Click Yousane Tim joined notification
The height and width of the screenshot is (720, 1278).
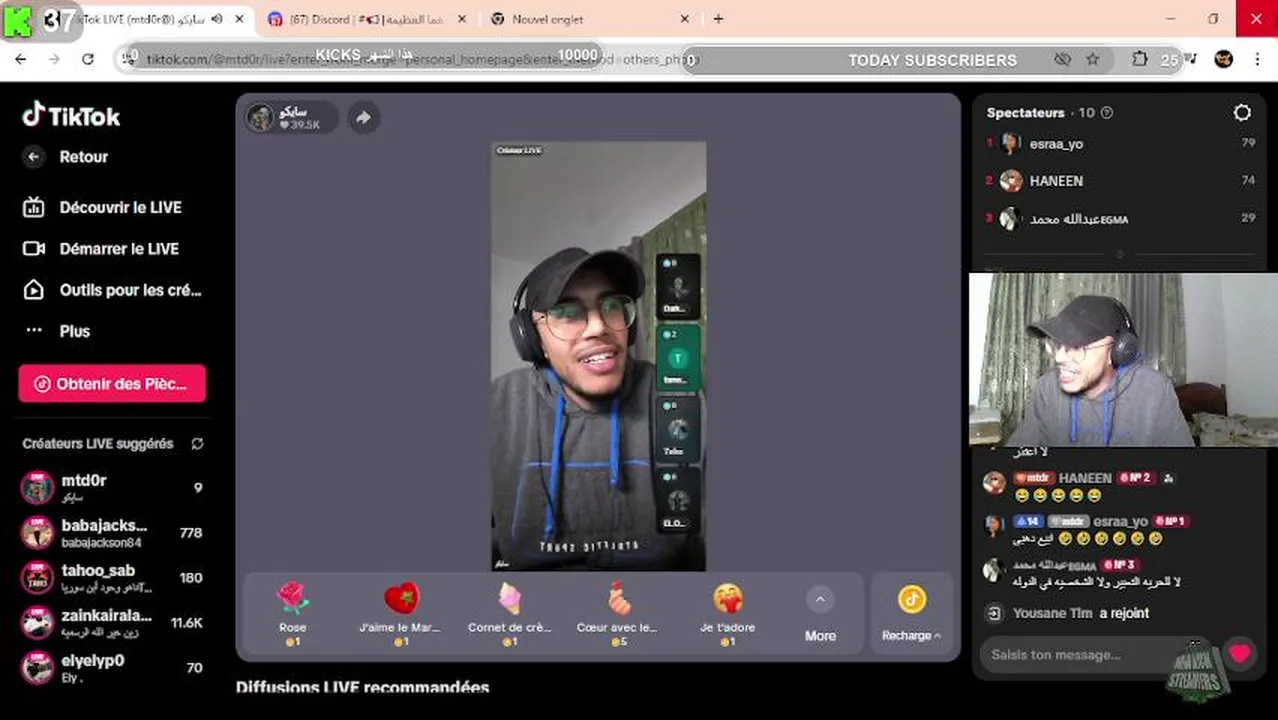1080,613
